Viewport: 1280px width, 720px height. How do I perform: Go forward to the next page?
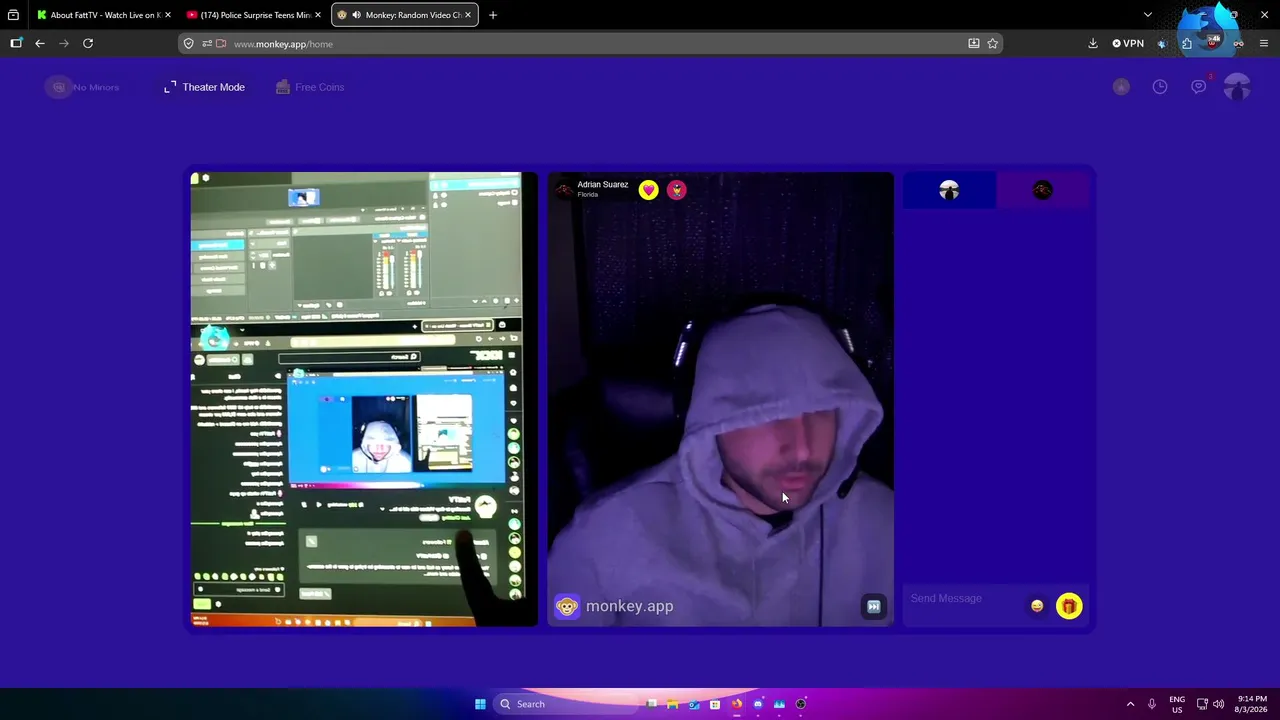(x=64, y=43)
